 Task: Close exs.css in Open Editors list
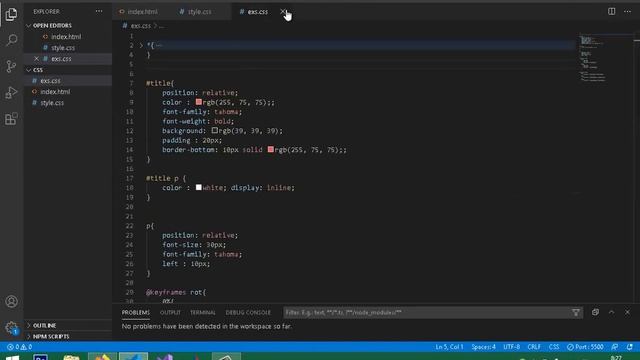click(36, 59)
